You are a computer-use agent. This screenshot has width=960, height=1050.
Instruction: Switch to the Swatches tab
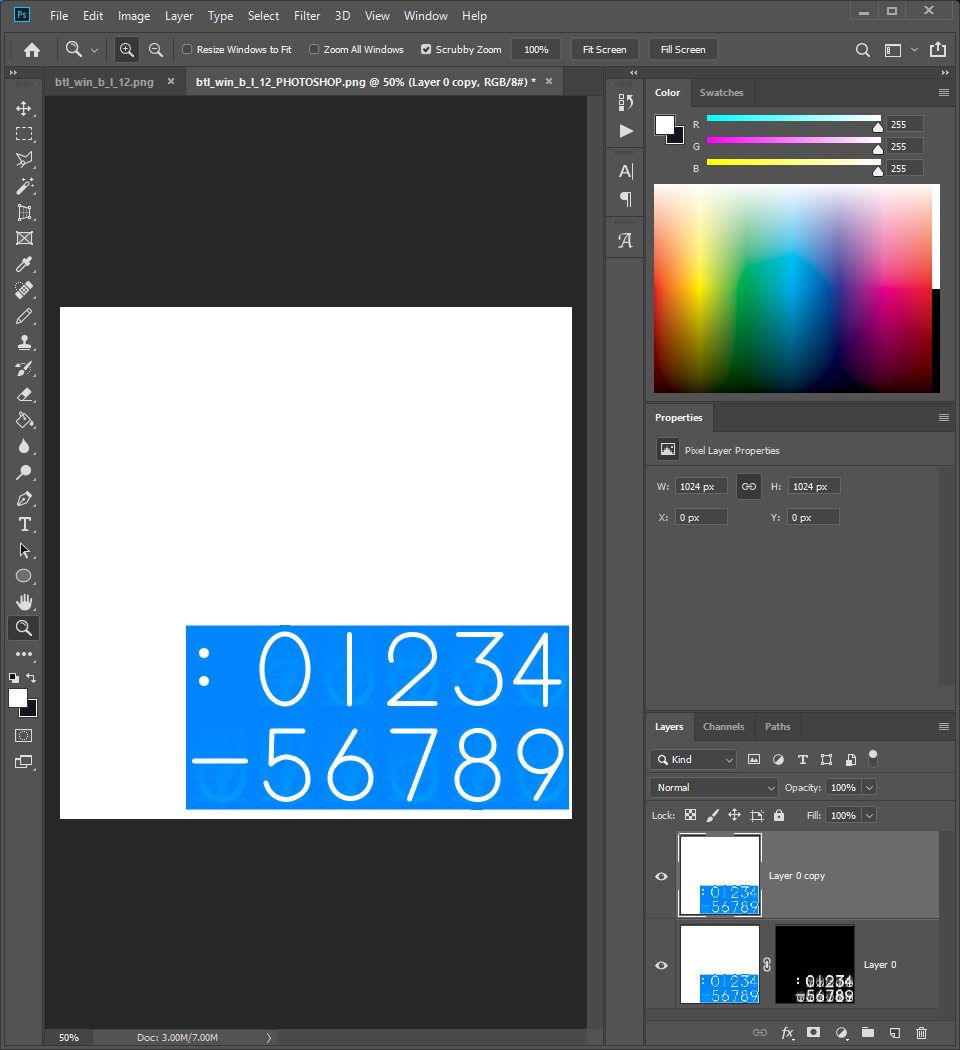721,92
